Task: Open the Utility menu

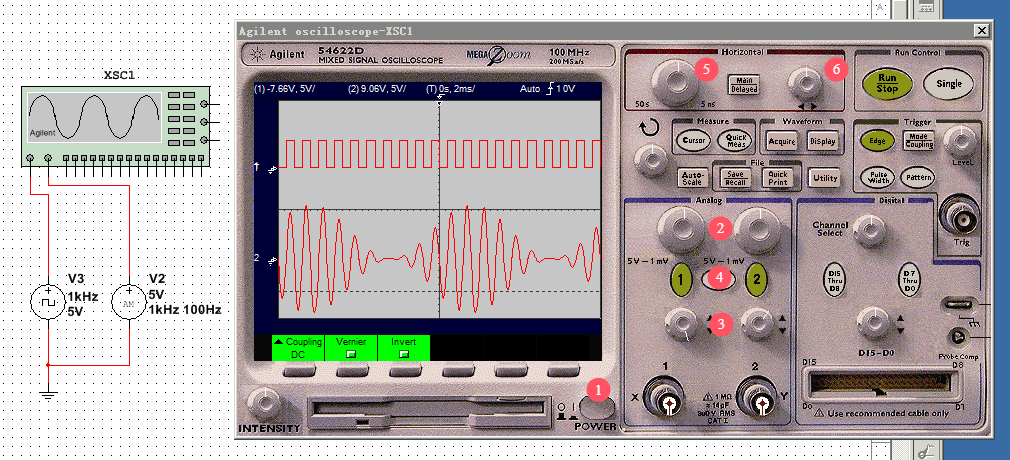Action: point(824,178)
